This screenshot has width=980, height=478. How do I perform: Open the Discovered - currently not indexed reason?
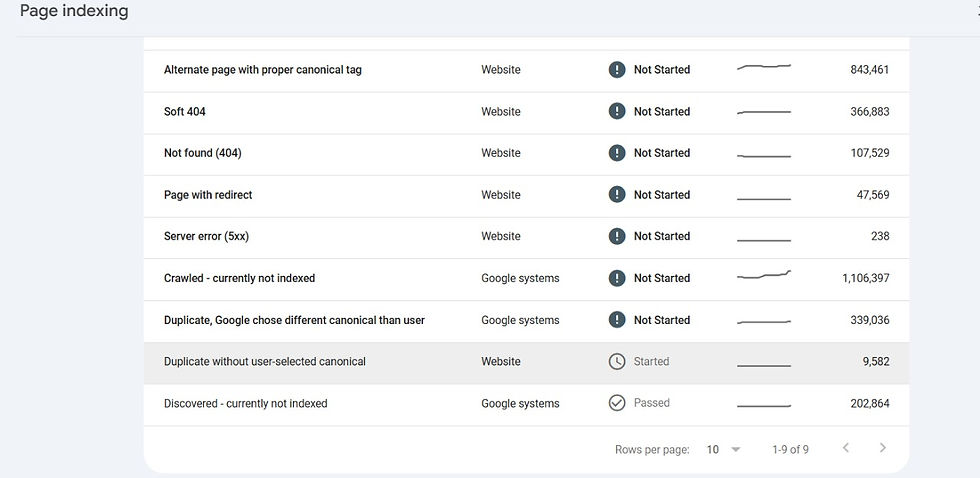pyautogui.click(x=246, y=404)
